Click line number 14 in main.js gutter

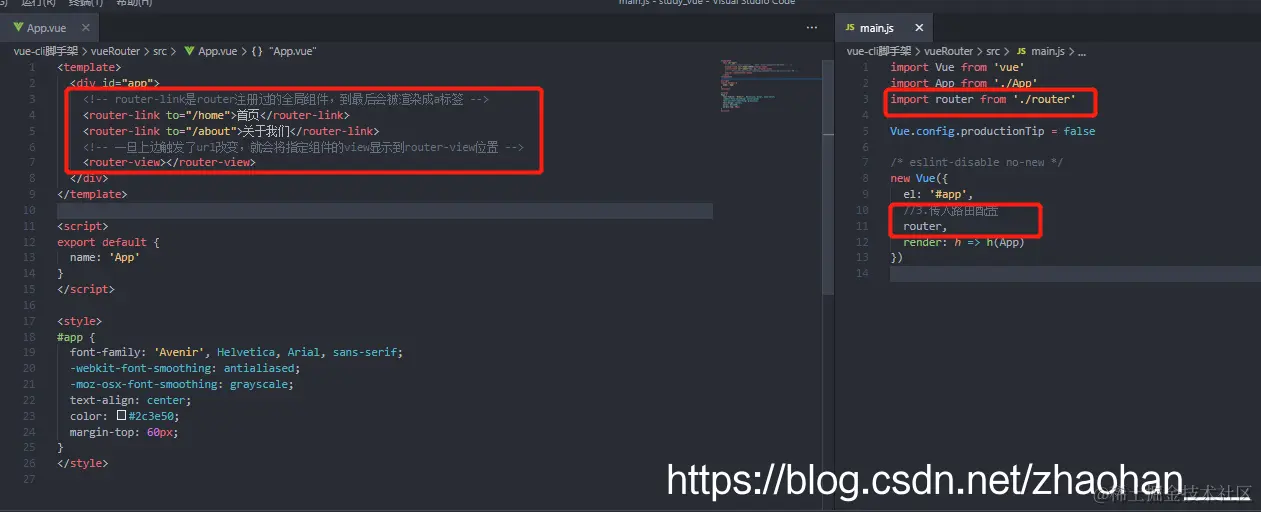click(863, 273)
